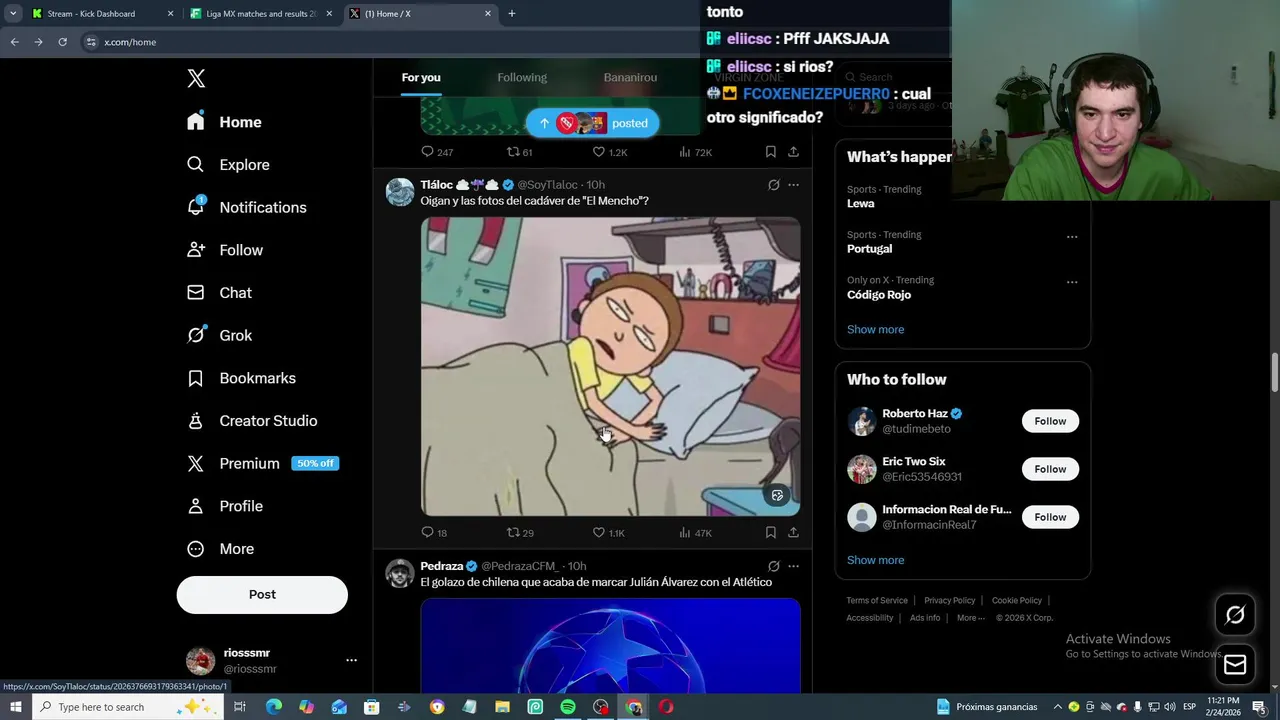Open the Follow page in the sidebar
The image size is (1280, 720).
[x=225, y=250]
